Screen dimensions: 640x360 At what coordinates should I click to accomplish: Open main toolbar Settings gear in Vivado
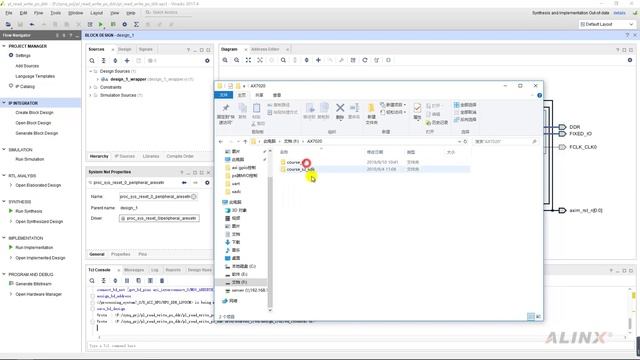coord(124,24)
